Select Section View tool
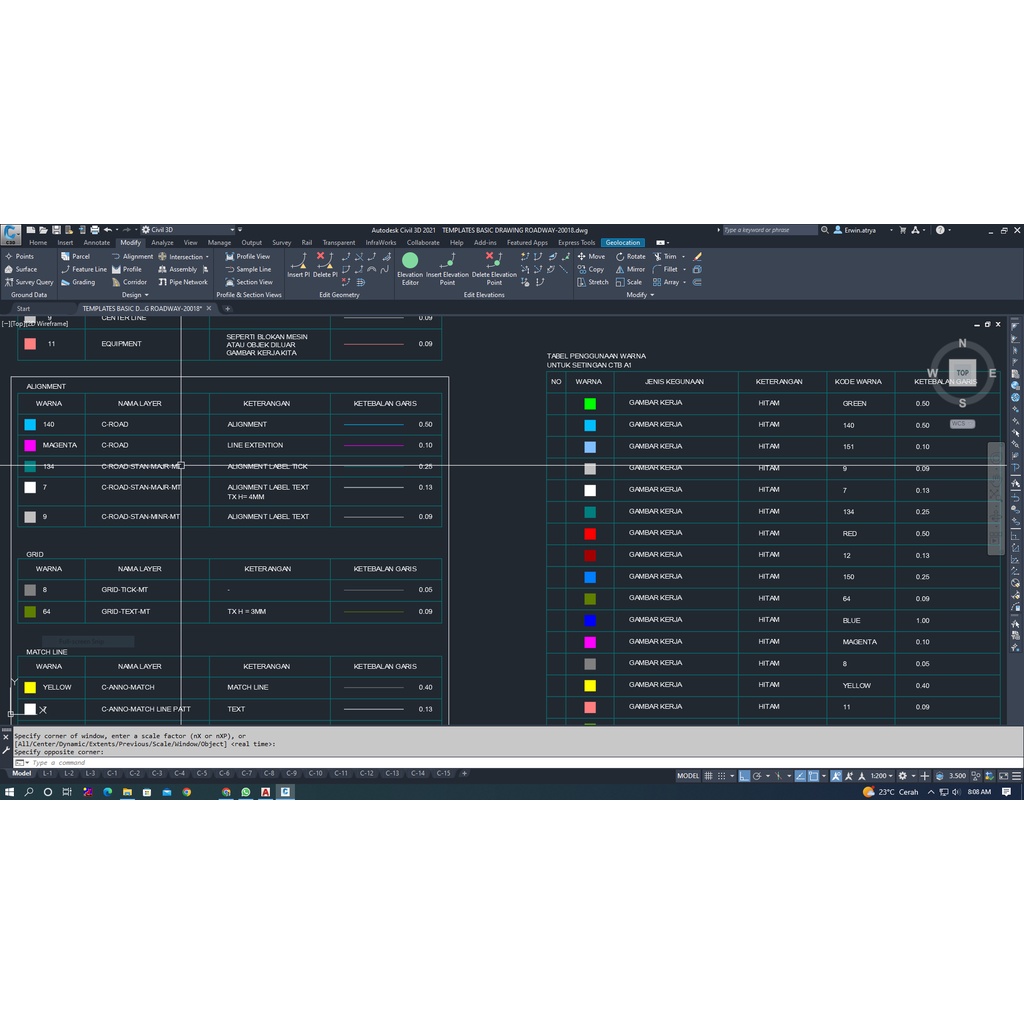Image resolution: width=1024 pixels, height=1024 pixels. [249, 282]
